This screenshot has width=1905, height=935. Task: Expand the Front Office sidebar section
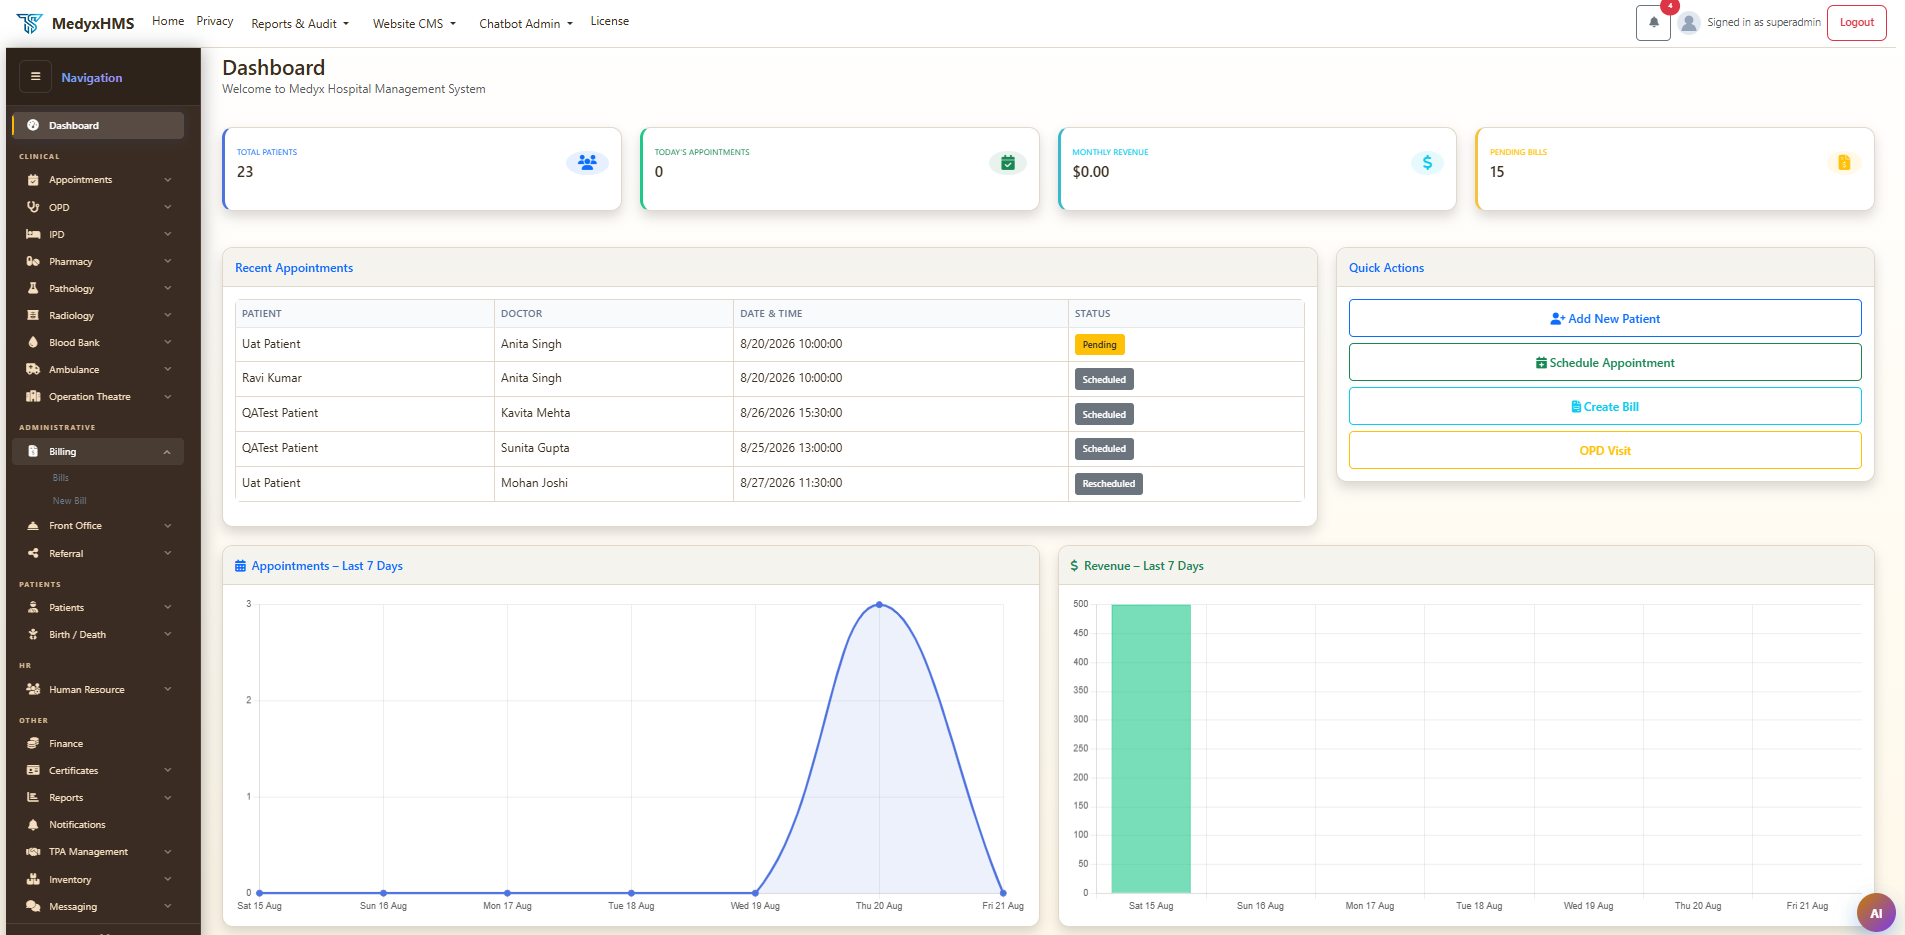coord(98,525)
